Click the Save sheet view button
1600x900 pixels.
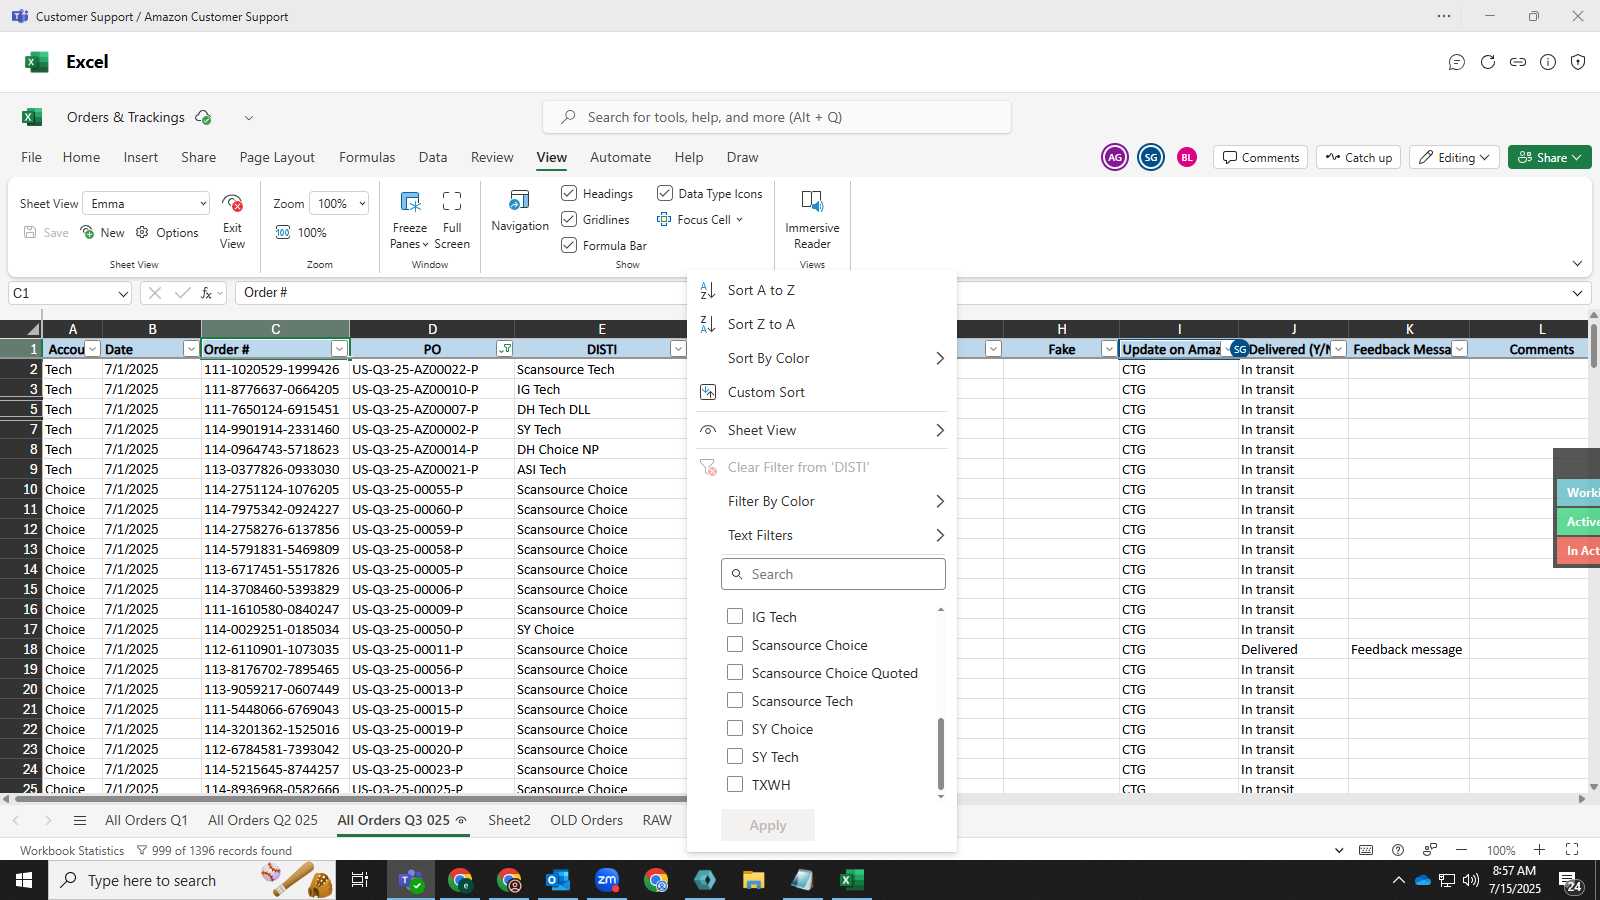[x=46, y=232]
